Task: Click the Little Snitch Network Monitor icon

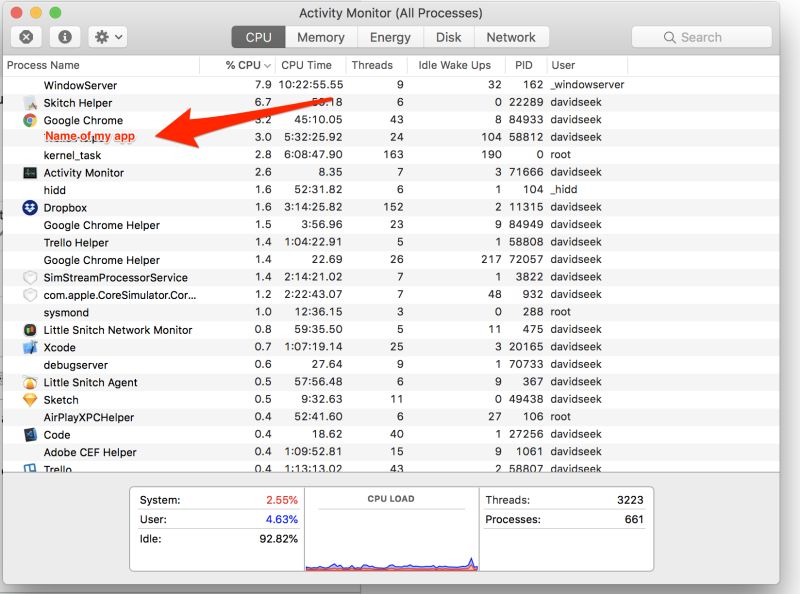Action: pyautogui.click(x=30, y=330)
